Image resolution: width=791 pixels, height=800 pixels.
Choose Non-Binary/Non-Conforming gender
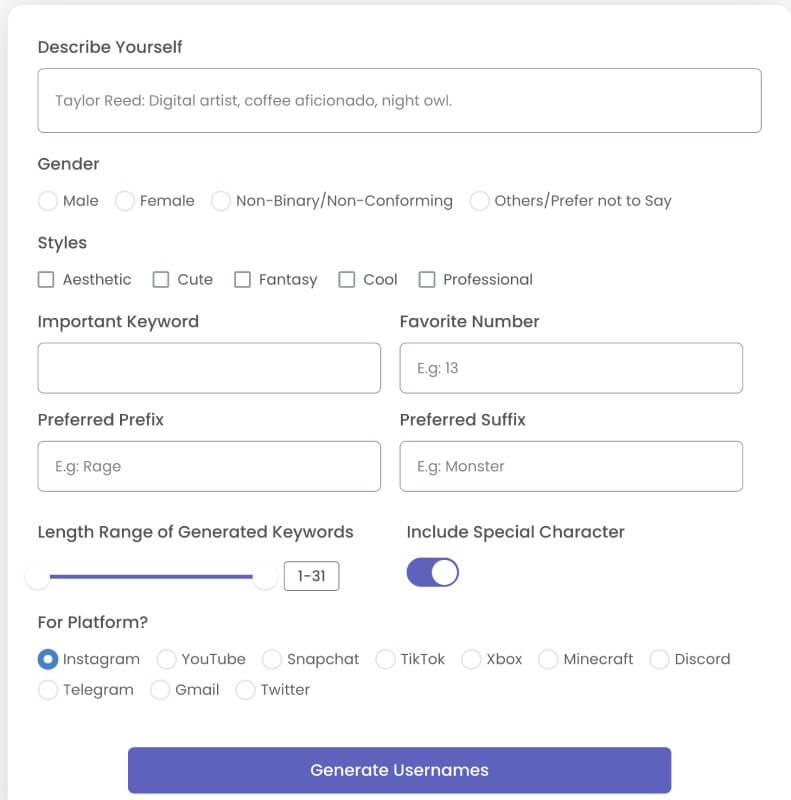tap(220, 201)
